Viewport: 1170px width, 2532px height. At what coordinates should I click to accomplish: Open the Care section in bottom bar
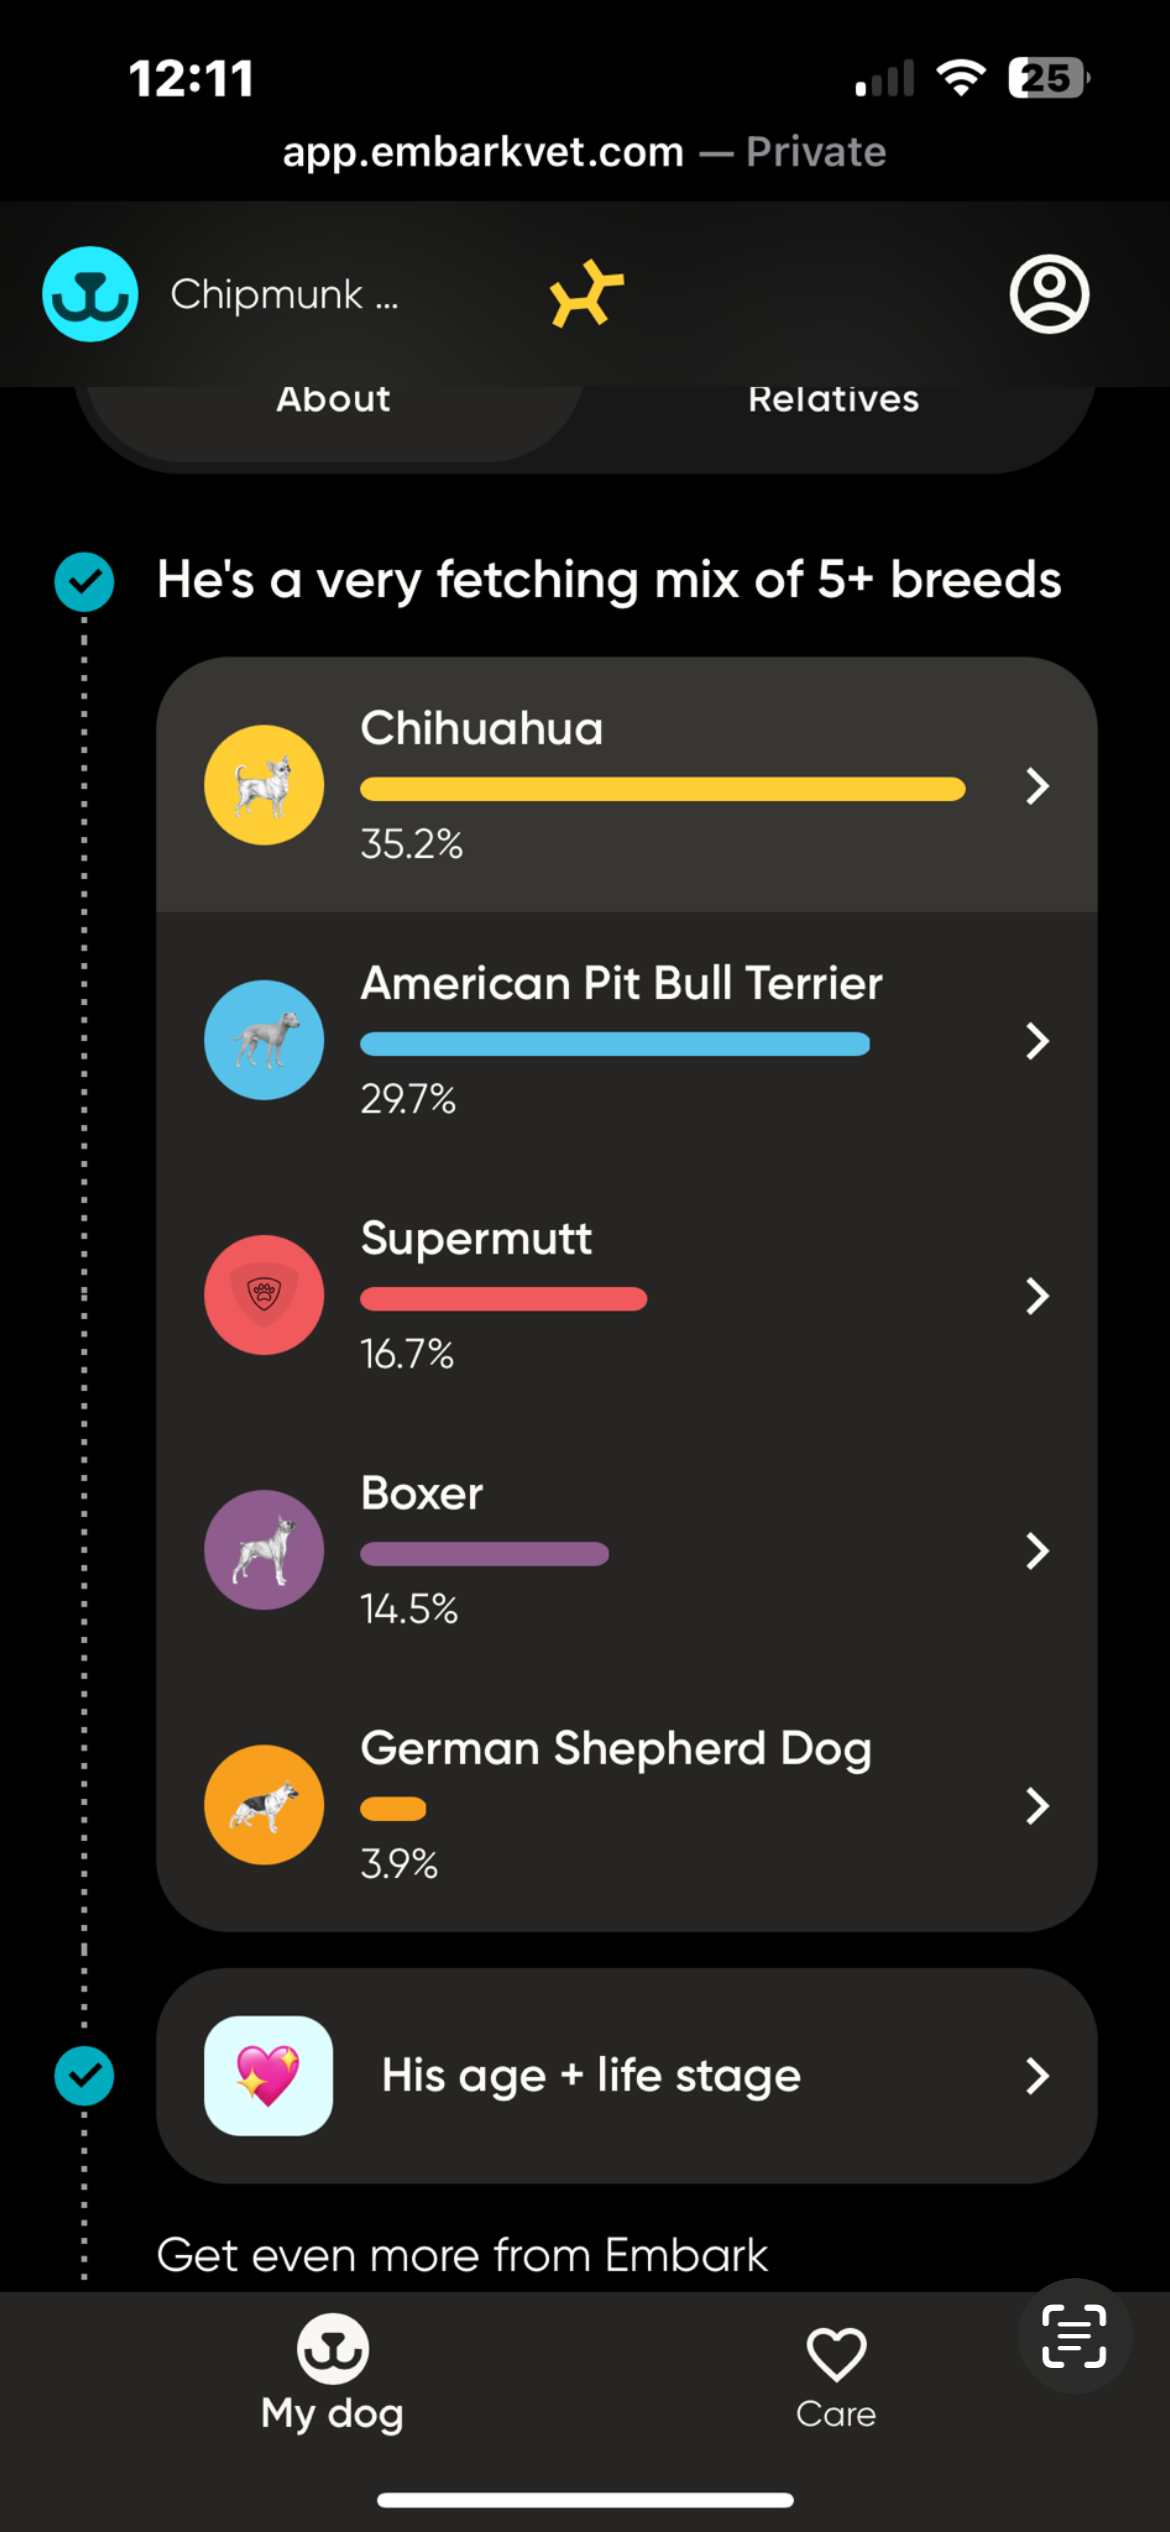[836, 2380]
